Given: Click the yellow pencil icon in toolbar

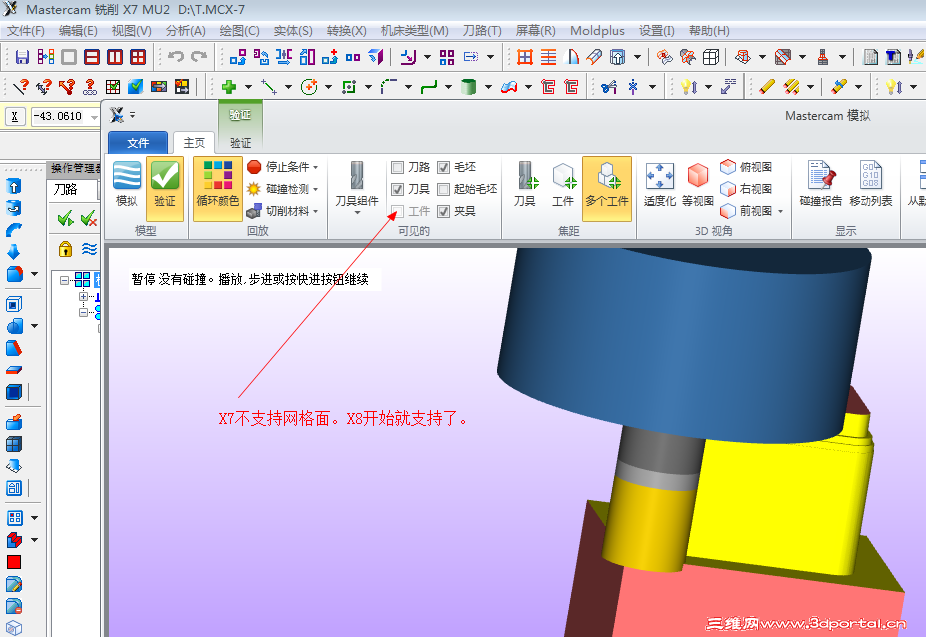Looking at the screenshot, I should 767,87.
